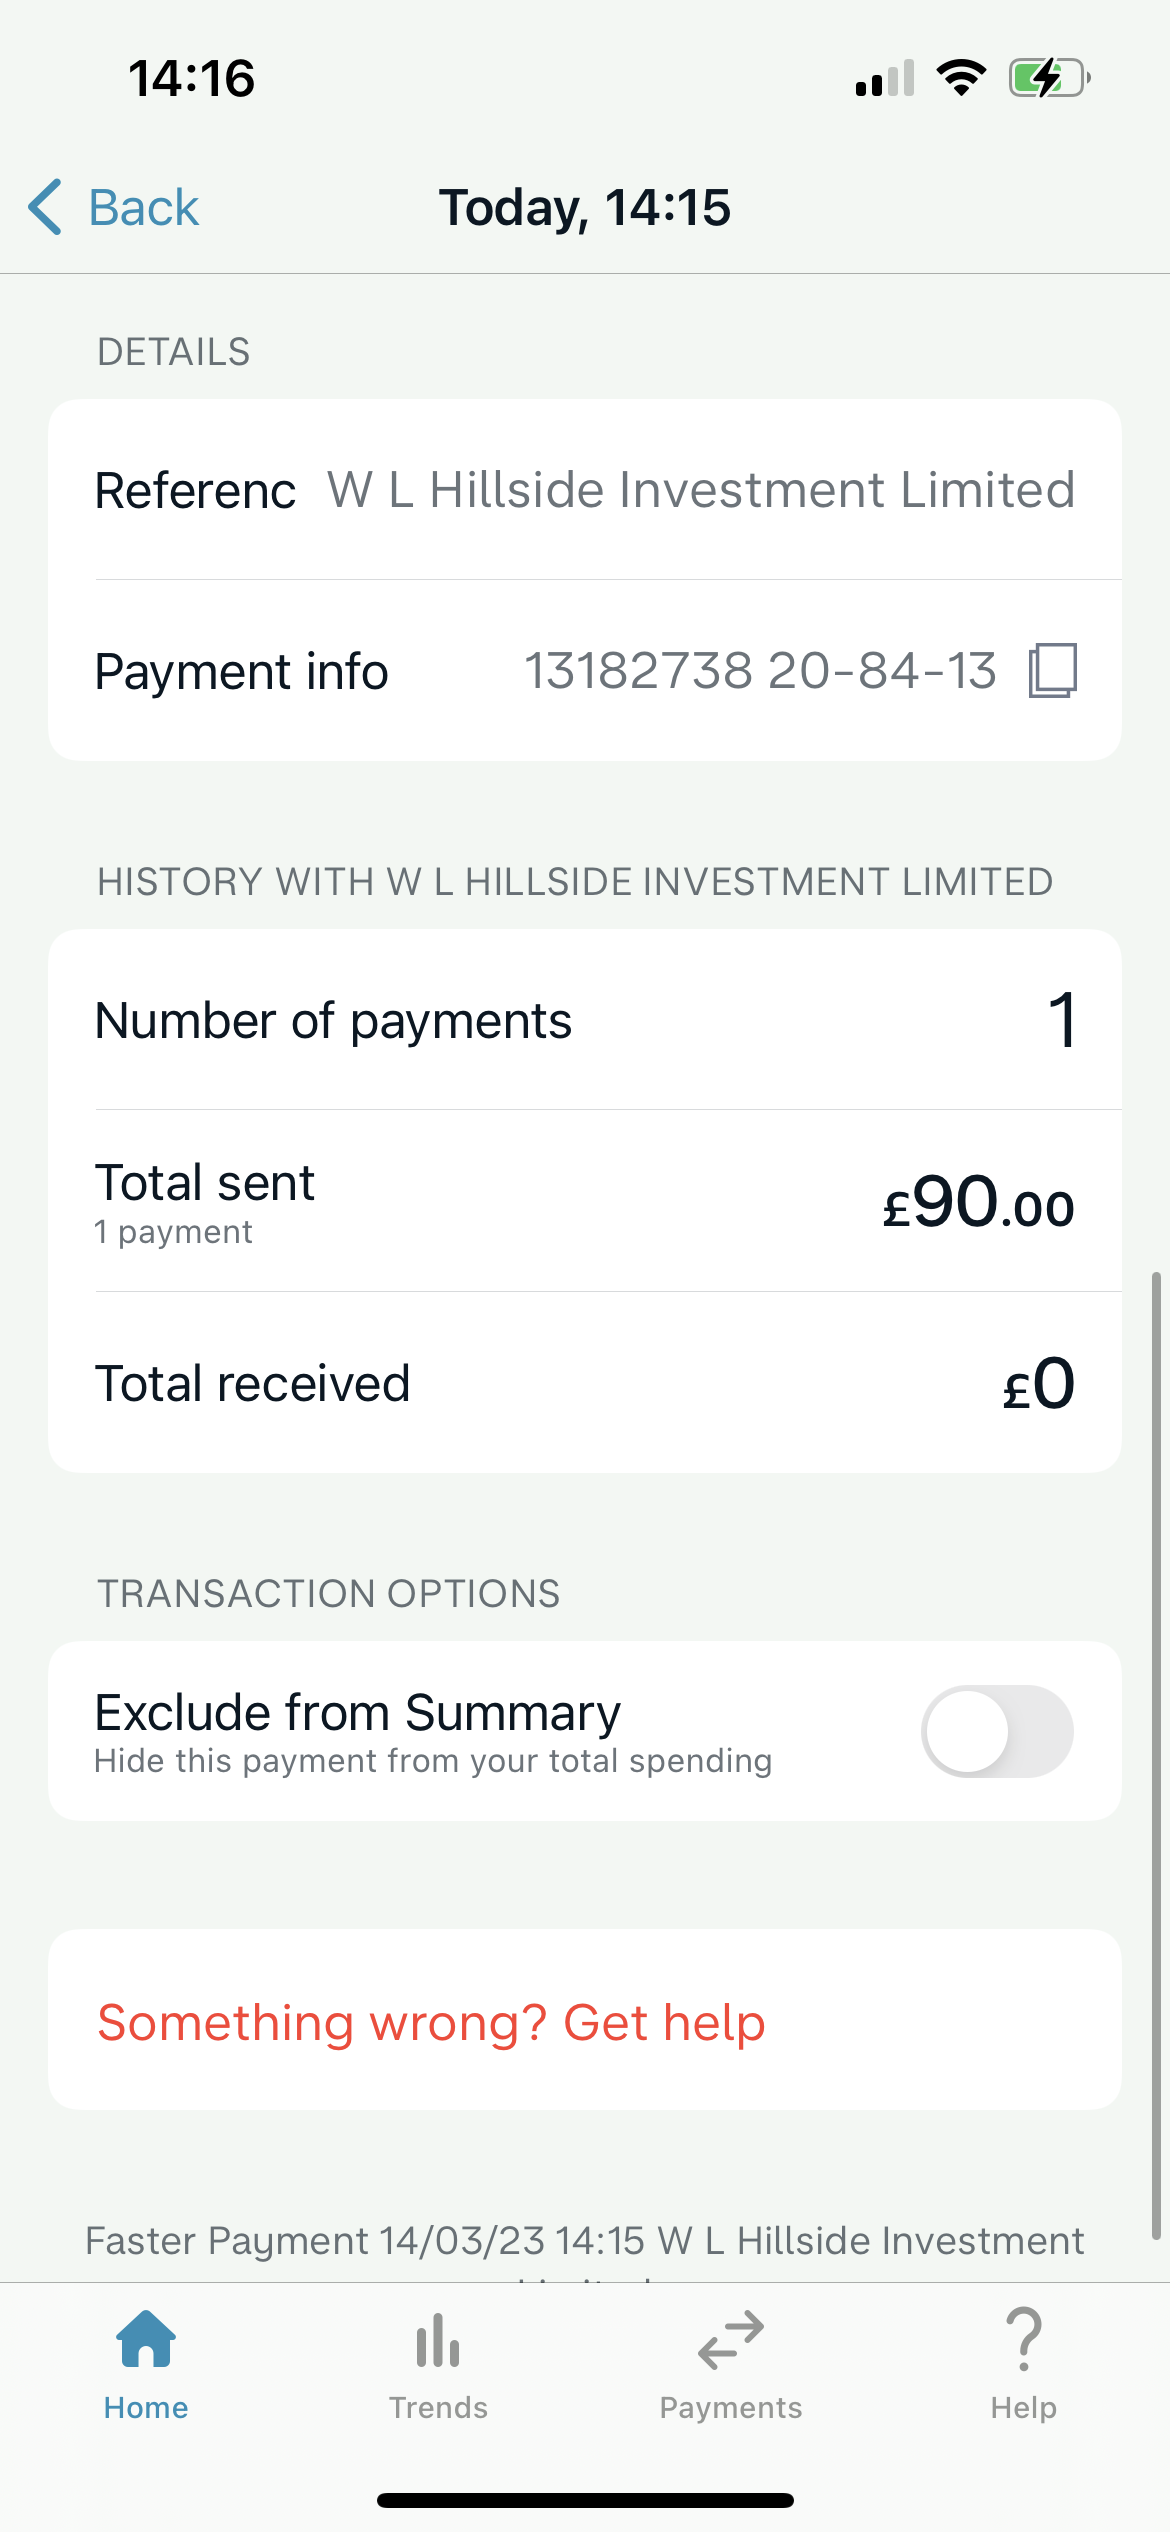Copy payment info with the copy icon

pos(1052,670)
